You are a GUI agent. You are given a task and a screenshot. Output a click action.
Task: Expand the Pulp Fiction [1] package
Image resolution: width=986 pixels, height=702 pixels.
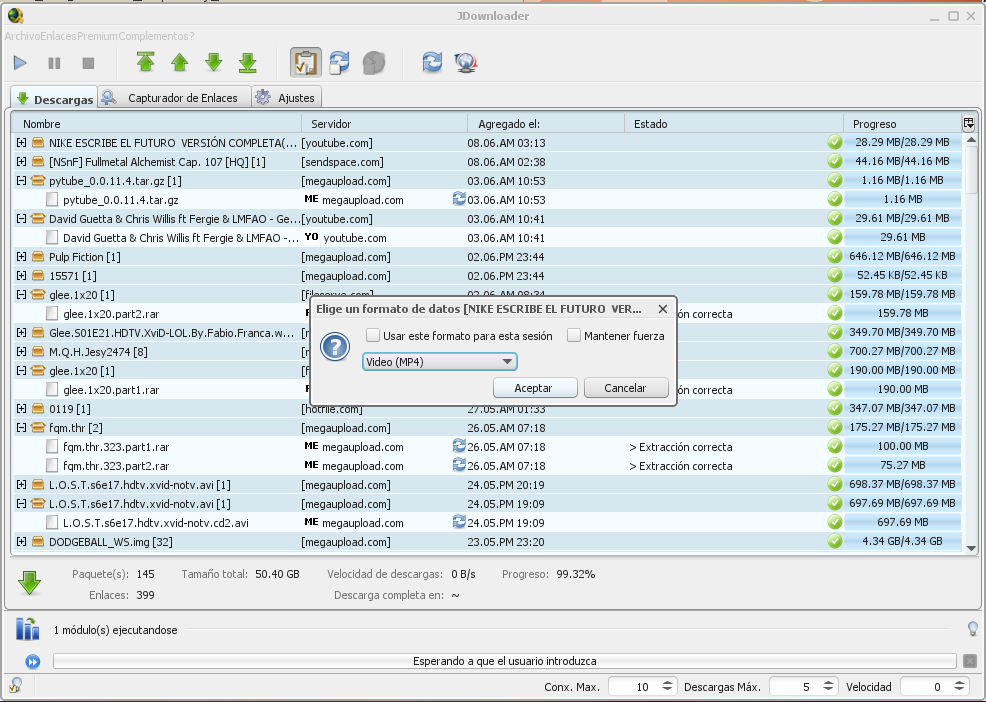pyautogui.click(x=21, y=257)
